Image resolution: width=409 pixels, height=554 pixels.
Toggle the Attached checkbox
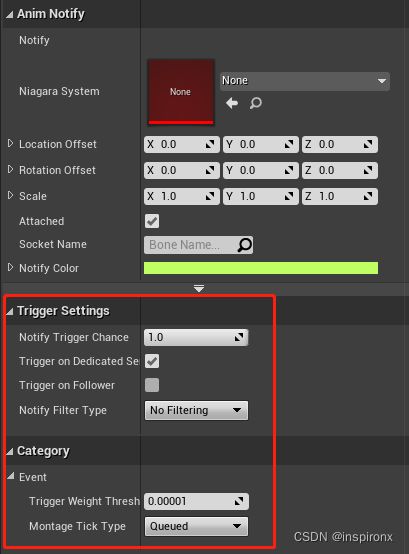[152, 221]
